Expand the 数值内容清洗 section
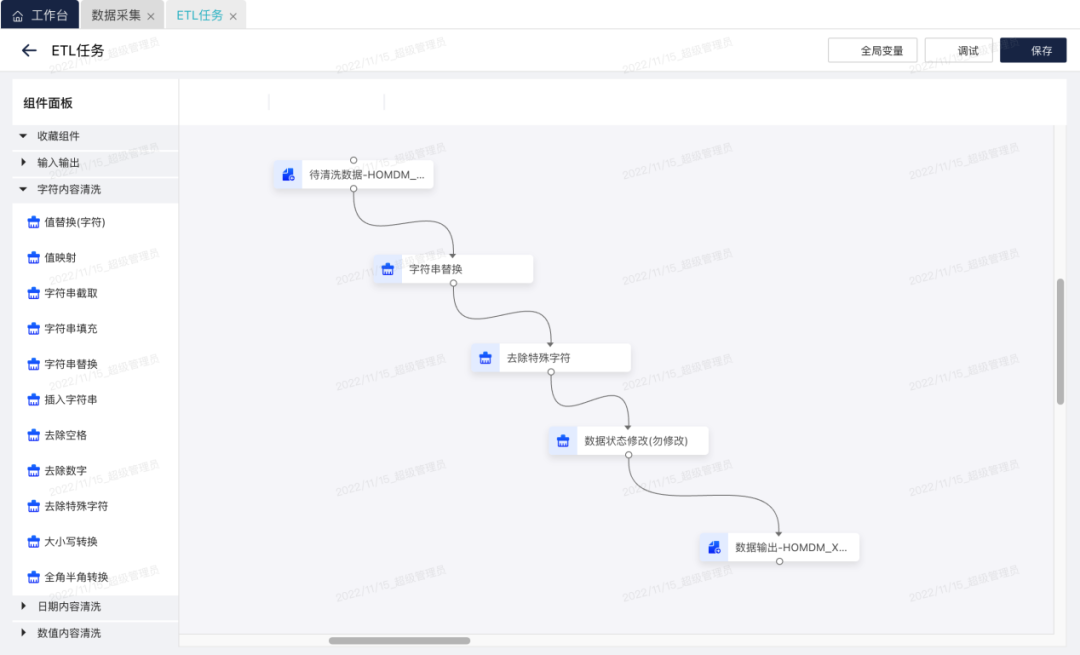 [x=23, y=633]
